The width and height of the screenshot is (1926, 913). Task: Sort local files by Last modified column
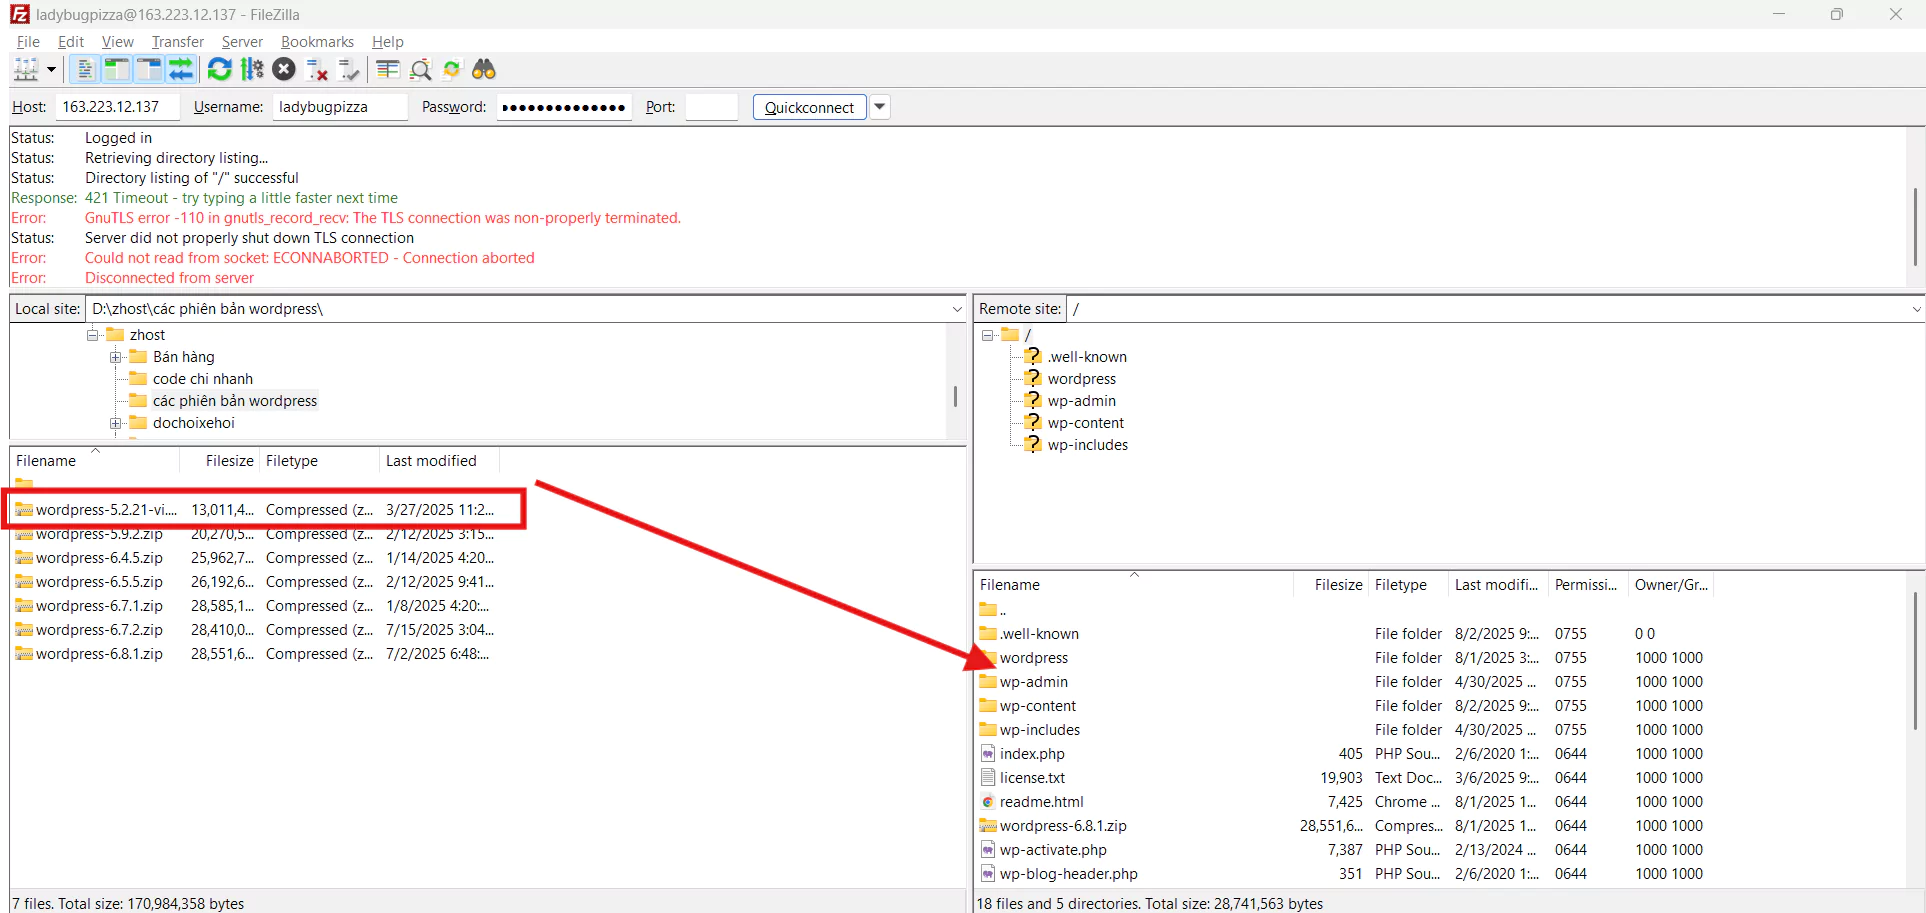point(439,461)
